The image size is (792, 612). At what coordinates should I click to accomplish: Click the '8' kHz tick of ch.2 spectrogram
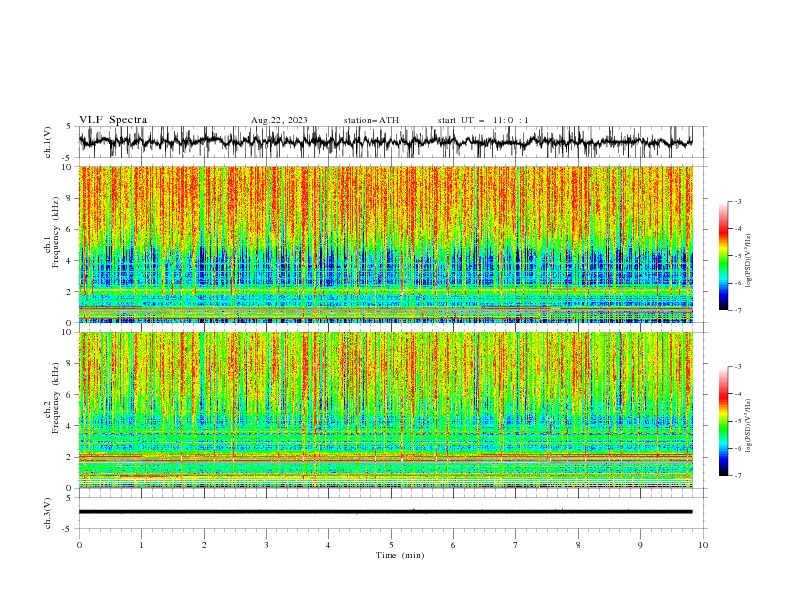[x=70, y=364]
